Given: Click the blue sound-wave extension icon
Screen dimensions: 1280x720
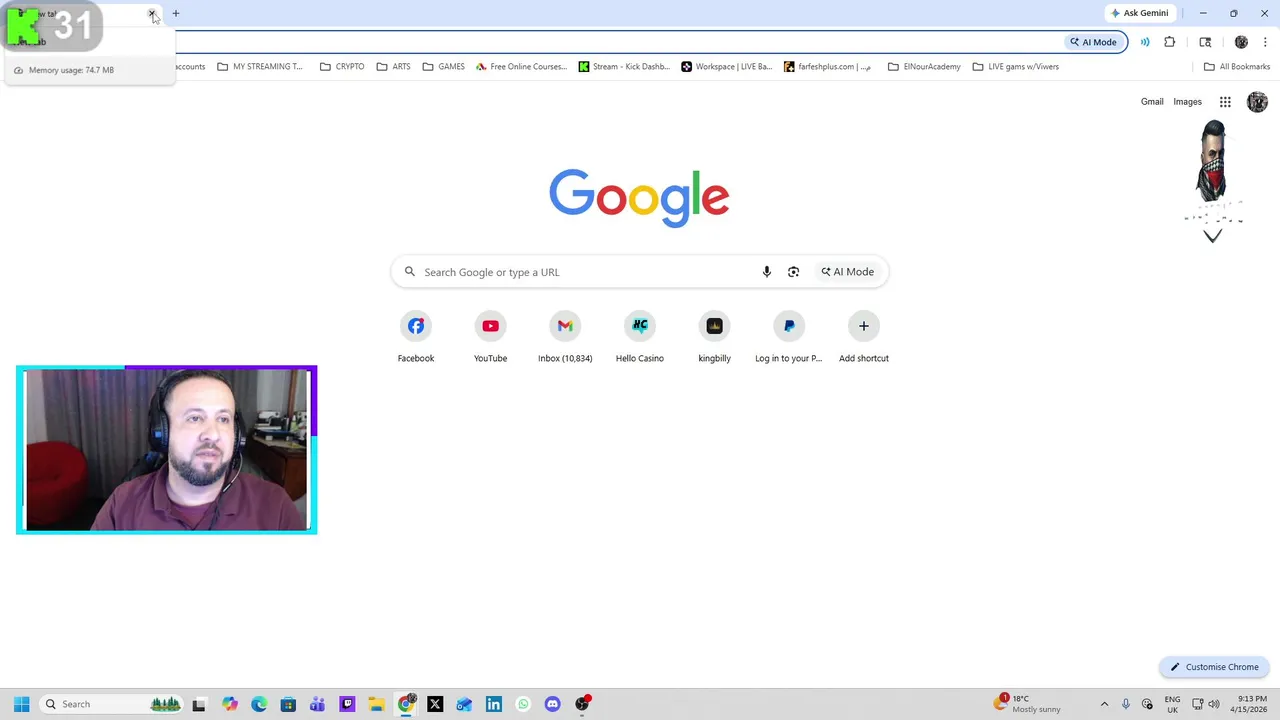Looking at the screenshot, I should coord(1145,42).
